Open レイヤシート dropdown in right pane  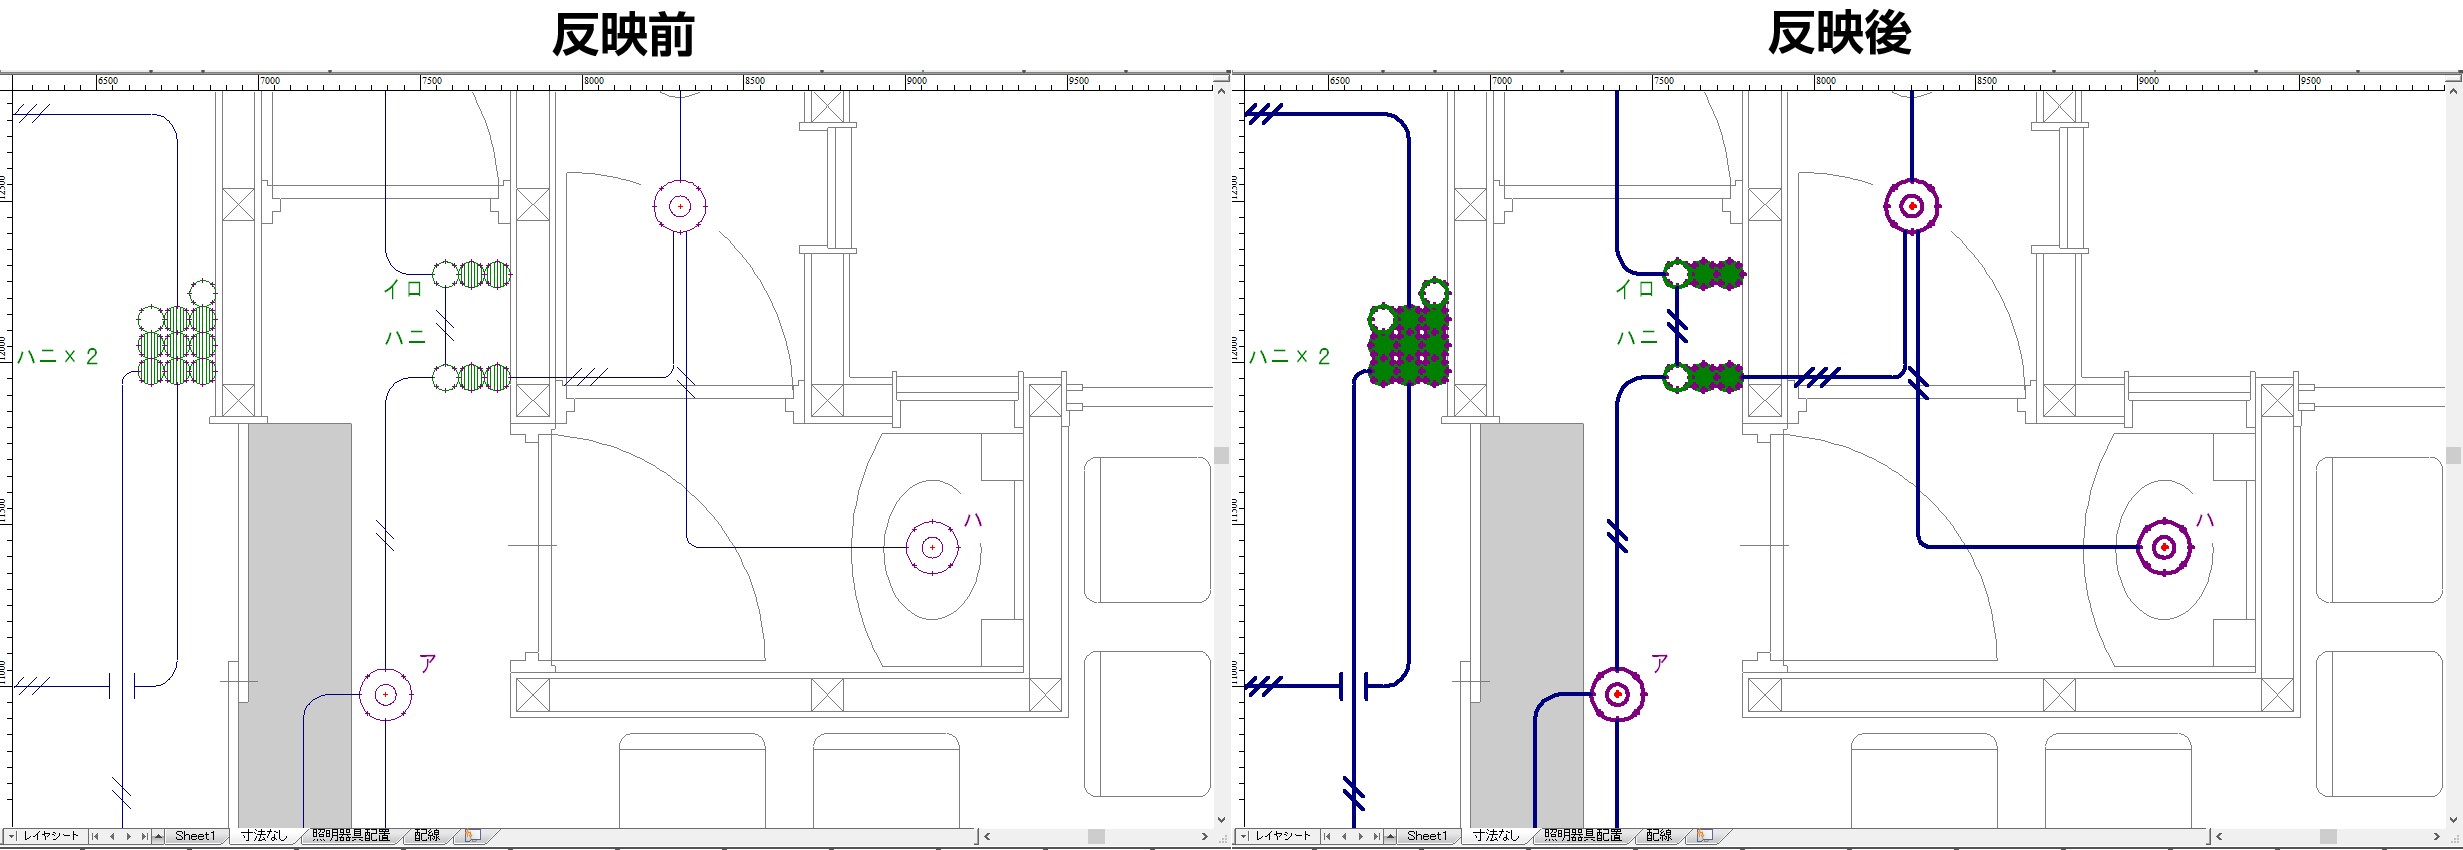(x=1244, y=836)
